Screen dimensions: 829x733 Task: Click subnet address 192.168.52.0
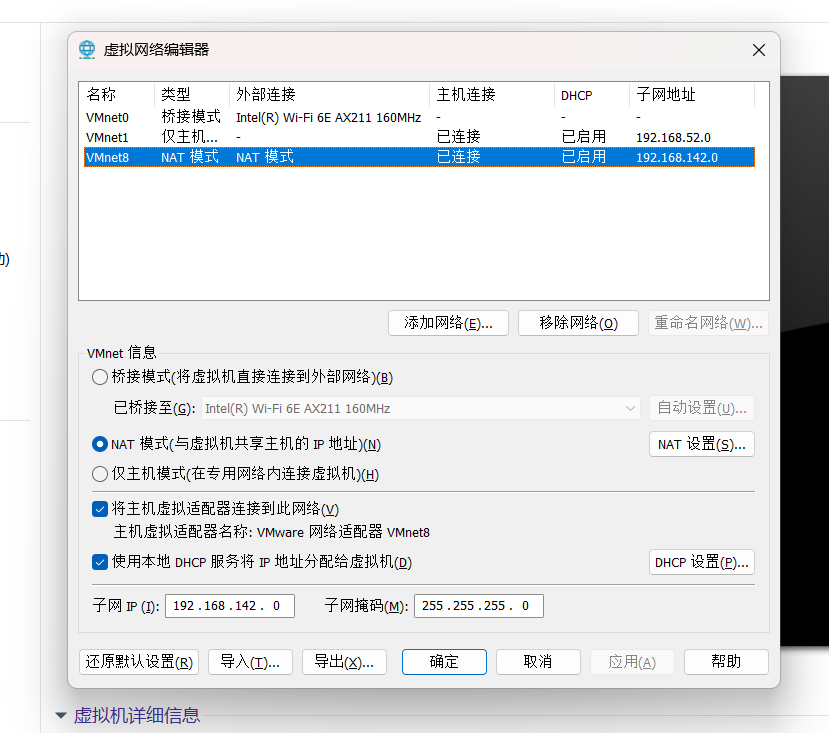click(x=673, y=138)
